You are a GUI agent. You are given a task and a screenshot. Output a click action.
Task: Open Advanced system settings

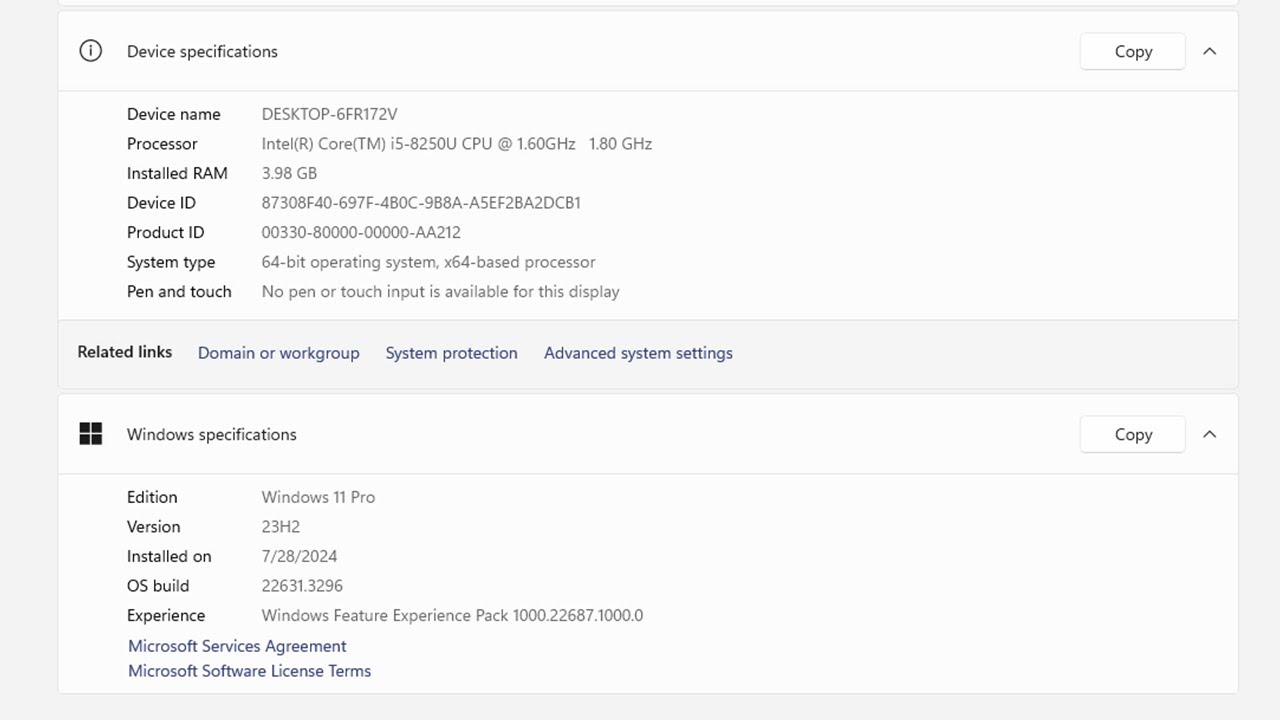tap(638, 353)
